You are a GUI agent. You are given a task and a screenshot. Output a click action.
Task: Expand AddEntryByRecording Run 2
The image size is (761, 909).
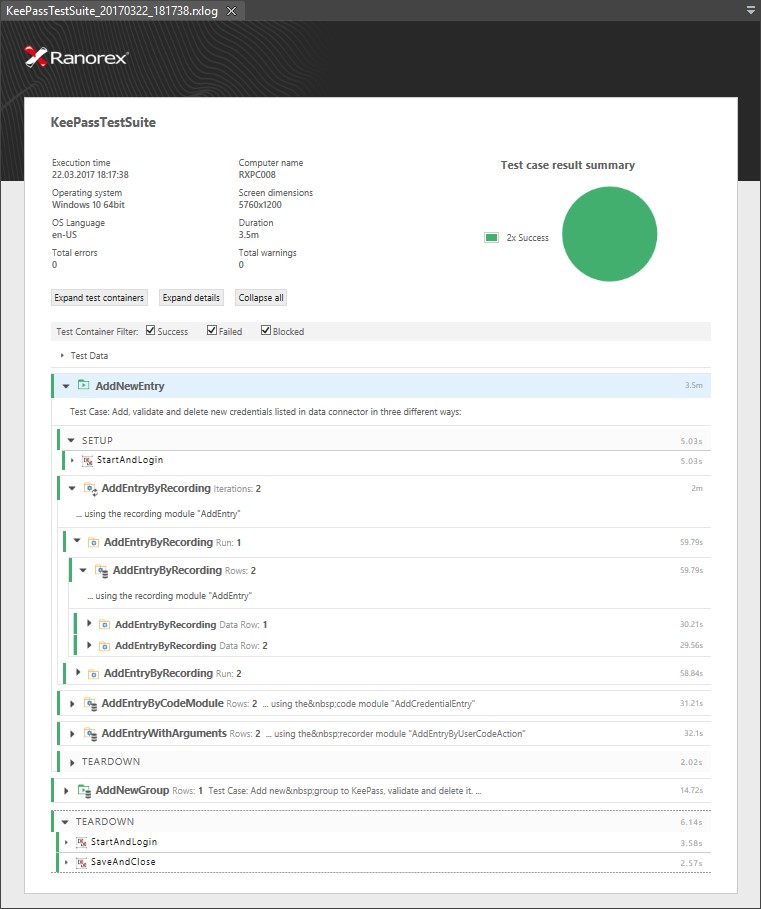point(78,672)
